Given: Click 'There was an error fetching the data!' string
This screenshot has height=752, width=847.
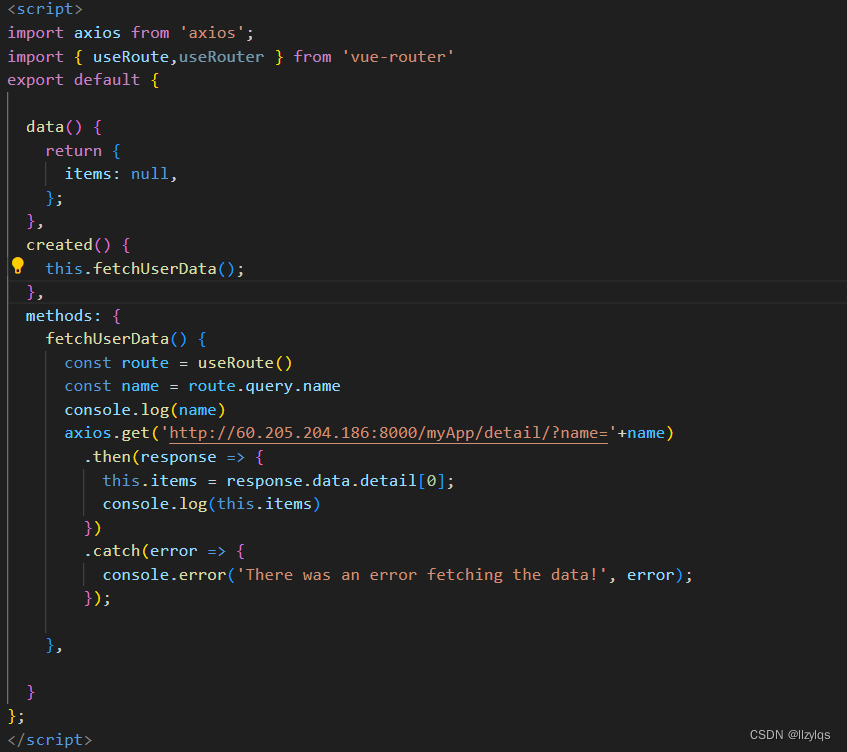Looking at the screenshot, I should pyautogui.click(x=422, y=575).
